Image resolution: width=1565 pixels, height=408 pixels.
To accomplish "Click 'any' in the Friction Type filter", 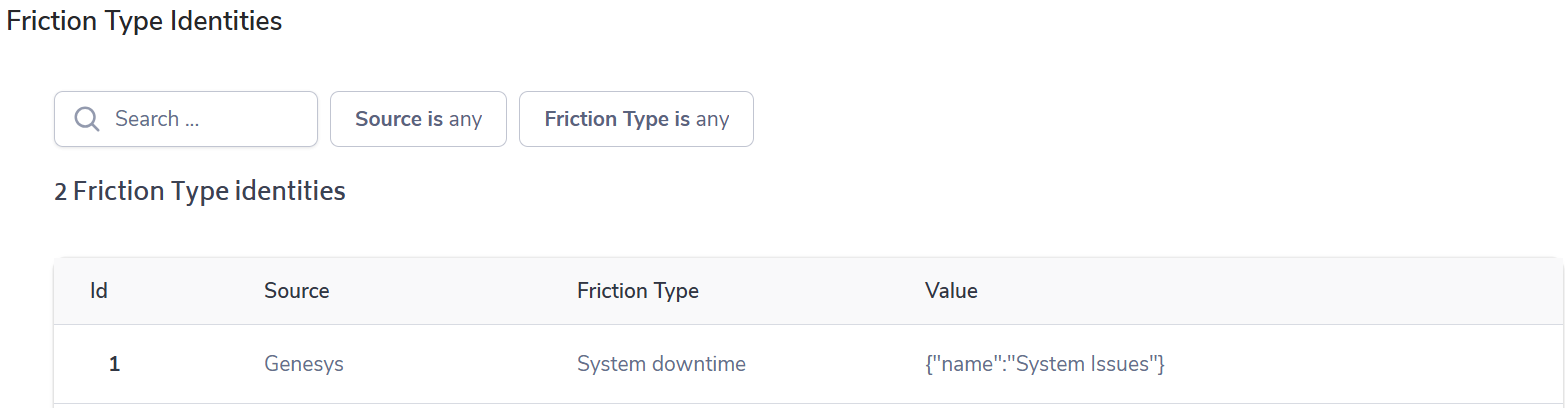I will 712,119.
